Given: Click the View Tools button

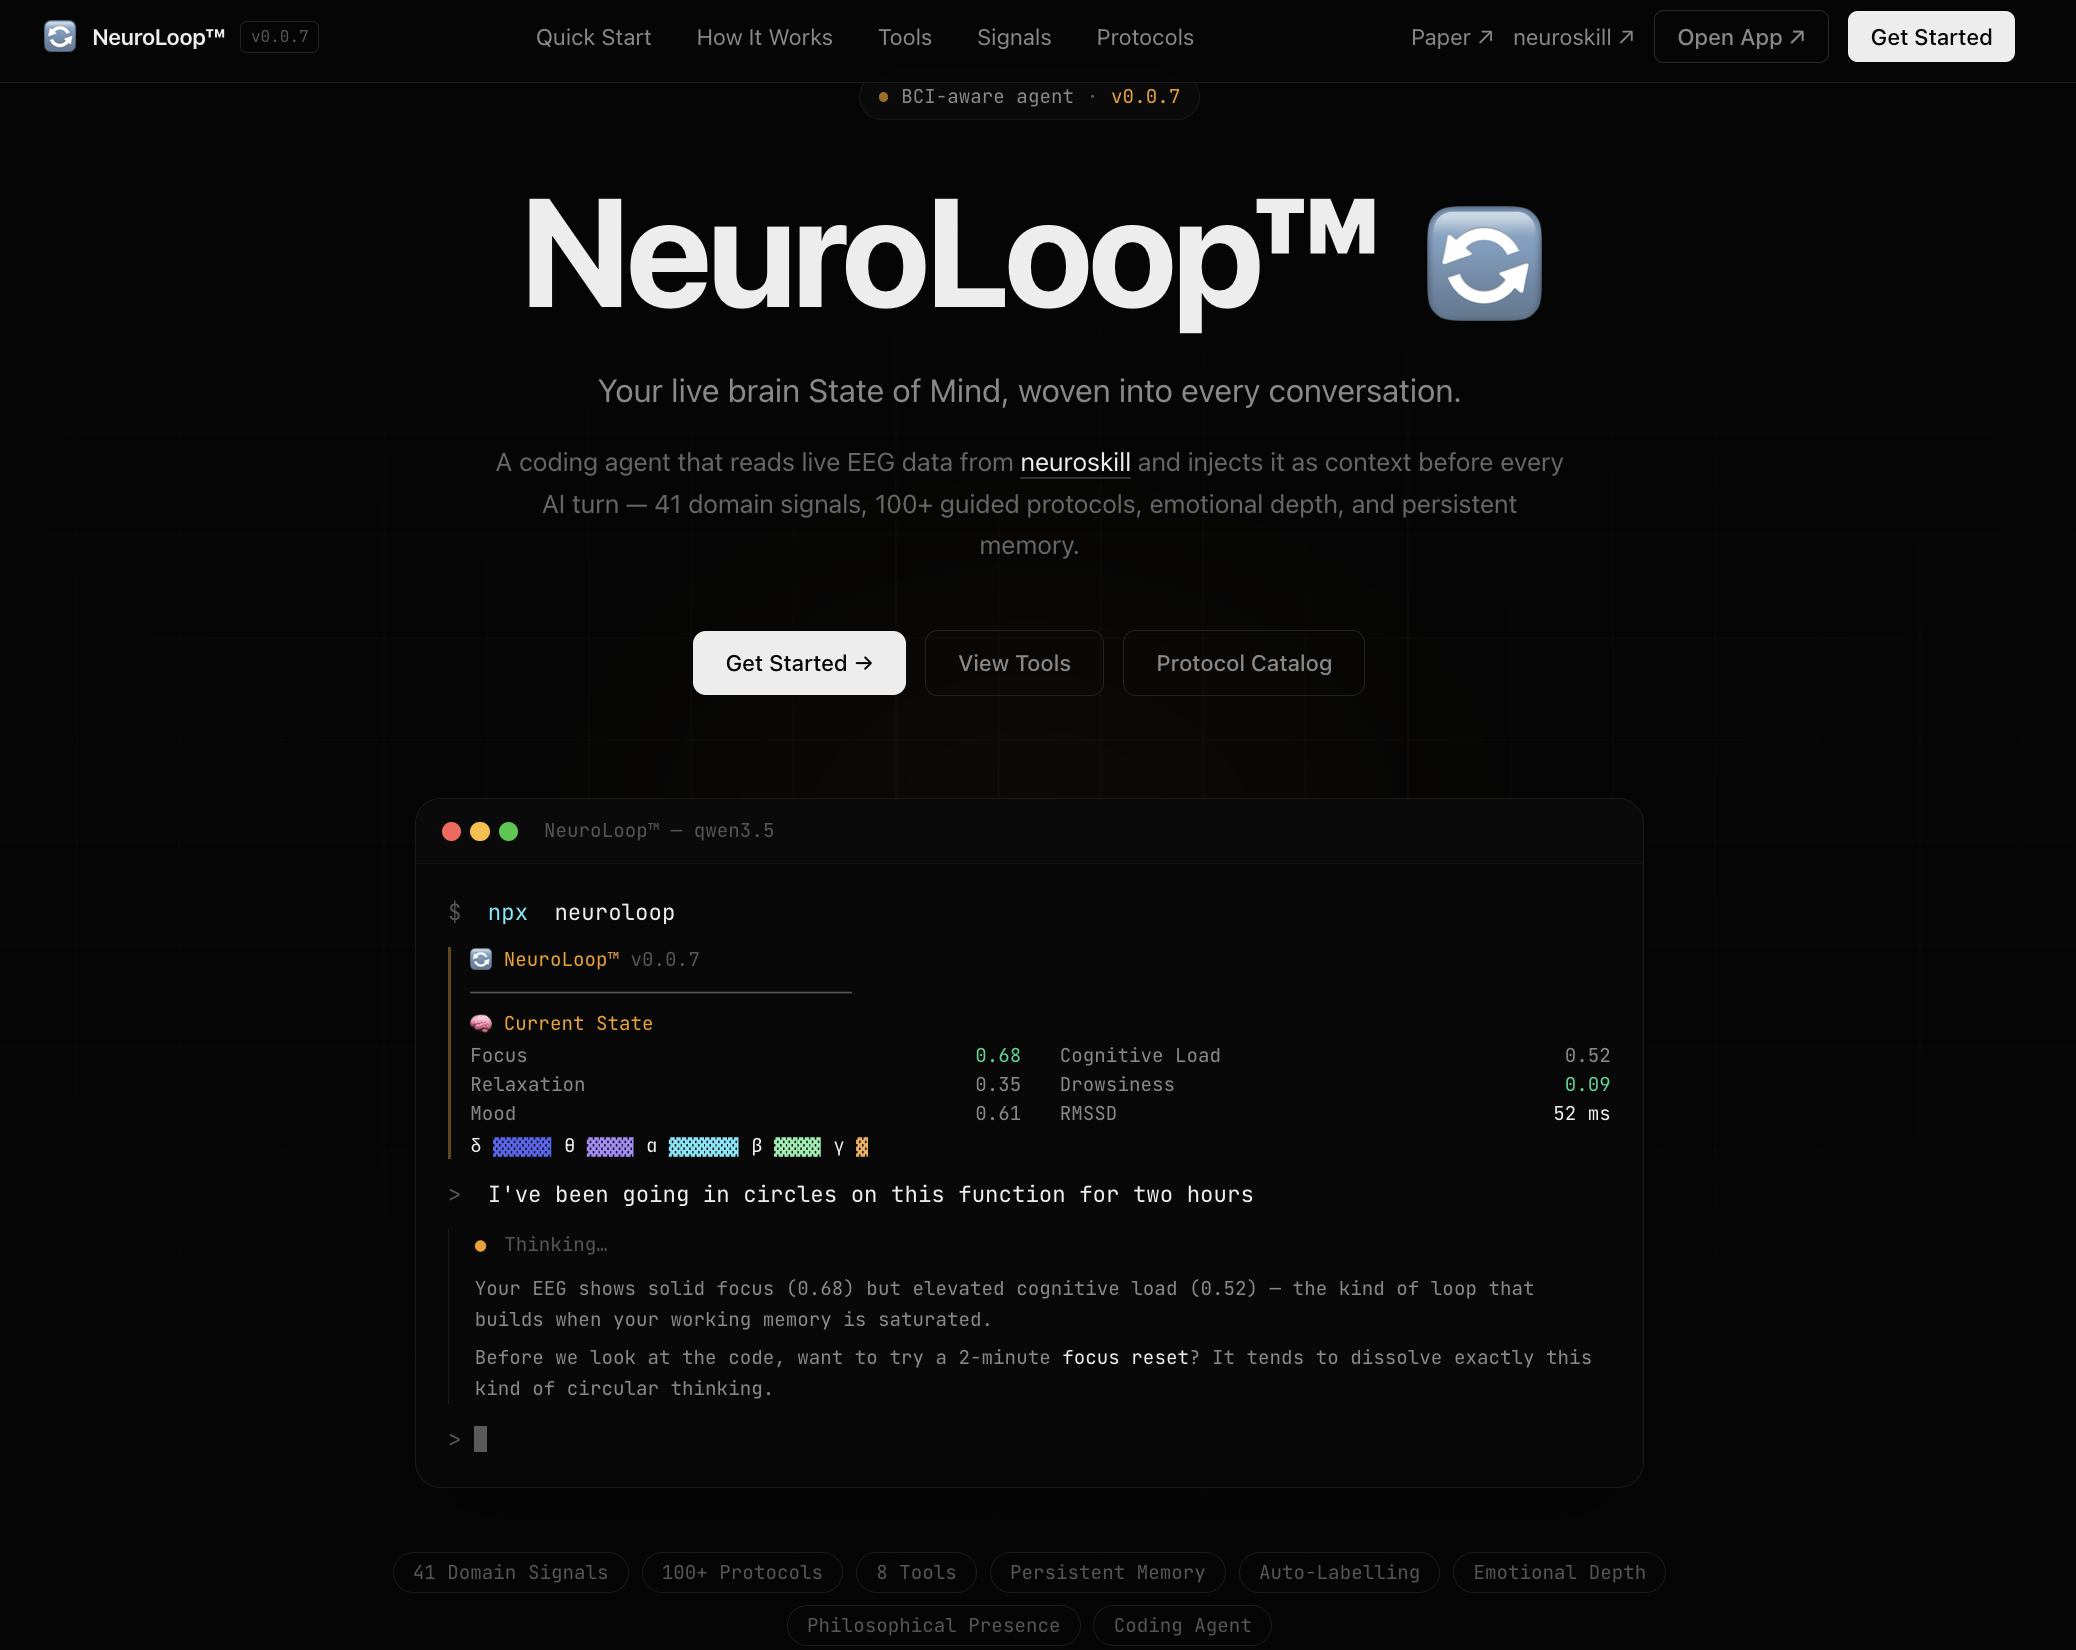Looking at the screenshot, I should [x=1013, y=663].
